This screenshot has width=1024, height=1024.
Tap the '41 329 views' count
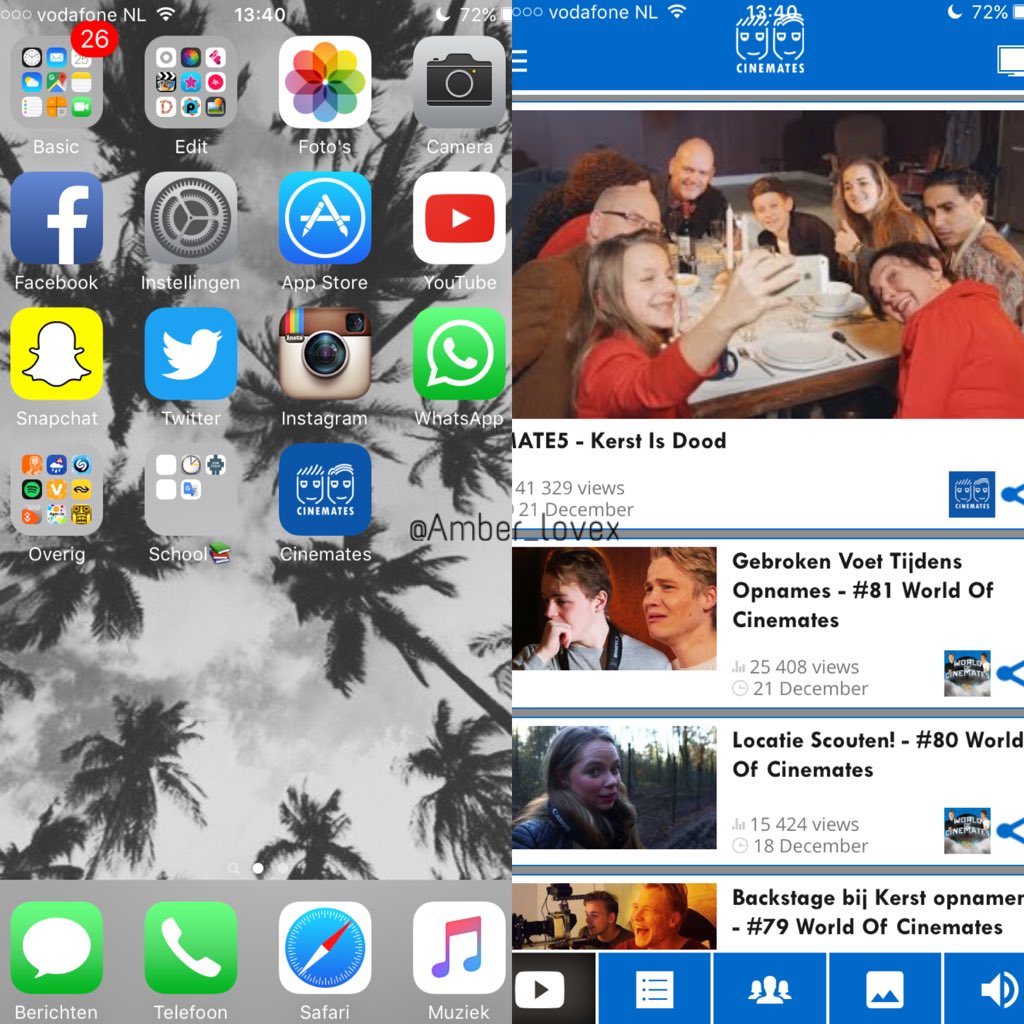[569, 488]
